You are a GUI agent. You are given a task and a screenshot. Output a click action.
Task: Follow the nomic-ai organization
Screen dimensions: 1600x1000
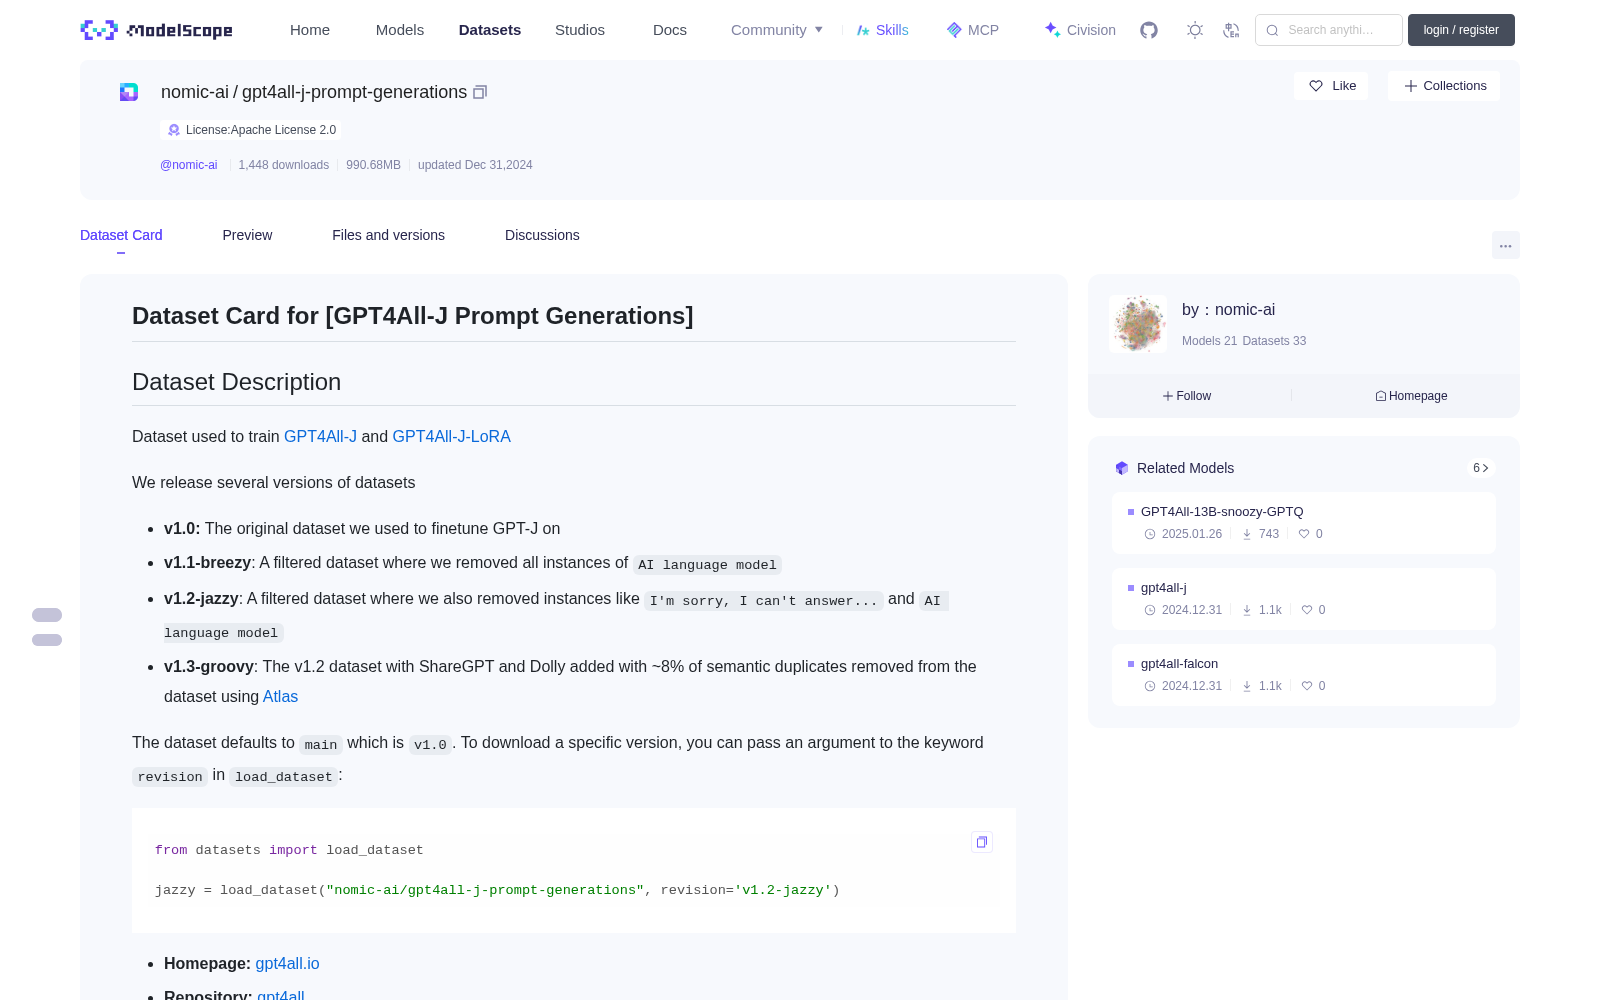[x=1187, y=396]
